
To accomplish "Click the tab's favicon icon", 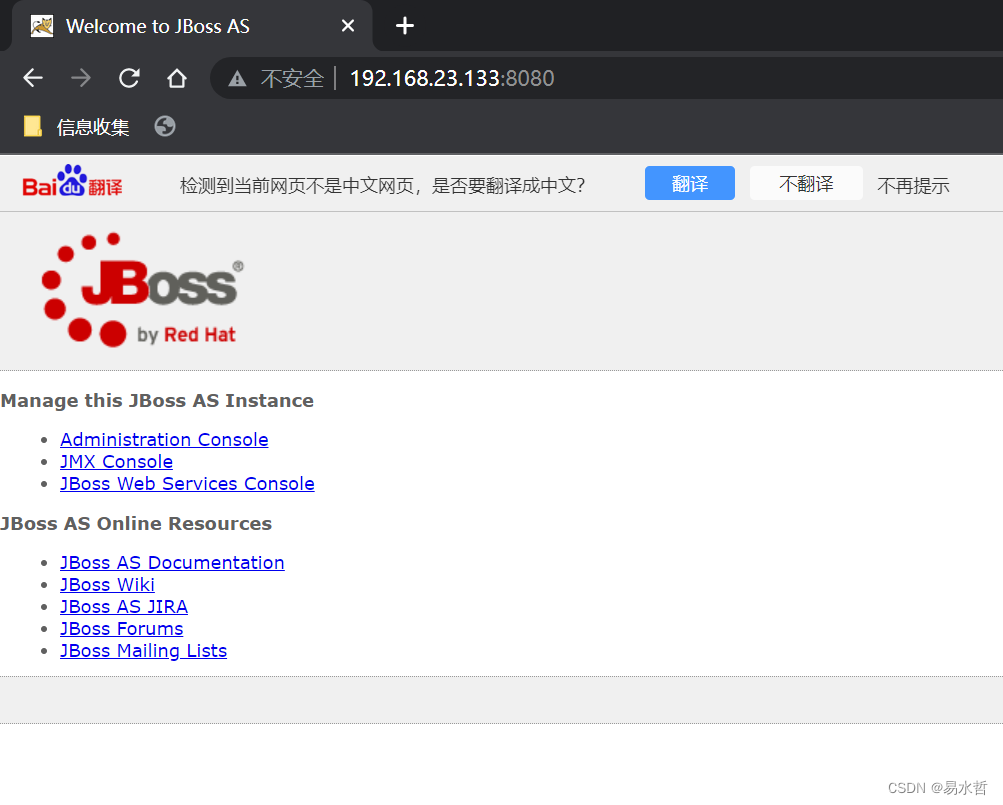I will pos(42,26).
